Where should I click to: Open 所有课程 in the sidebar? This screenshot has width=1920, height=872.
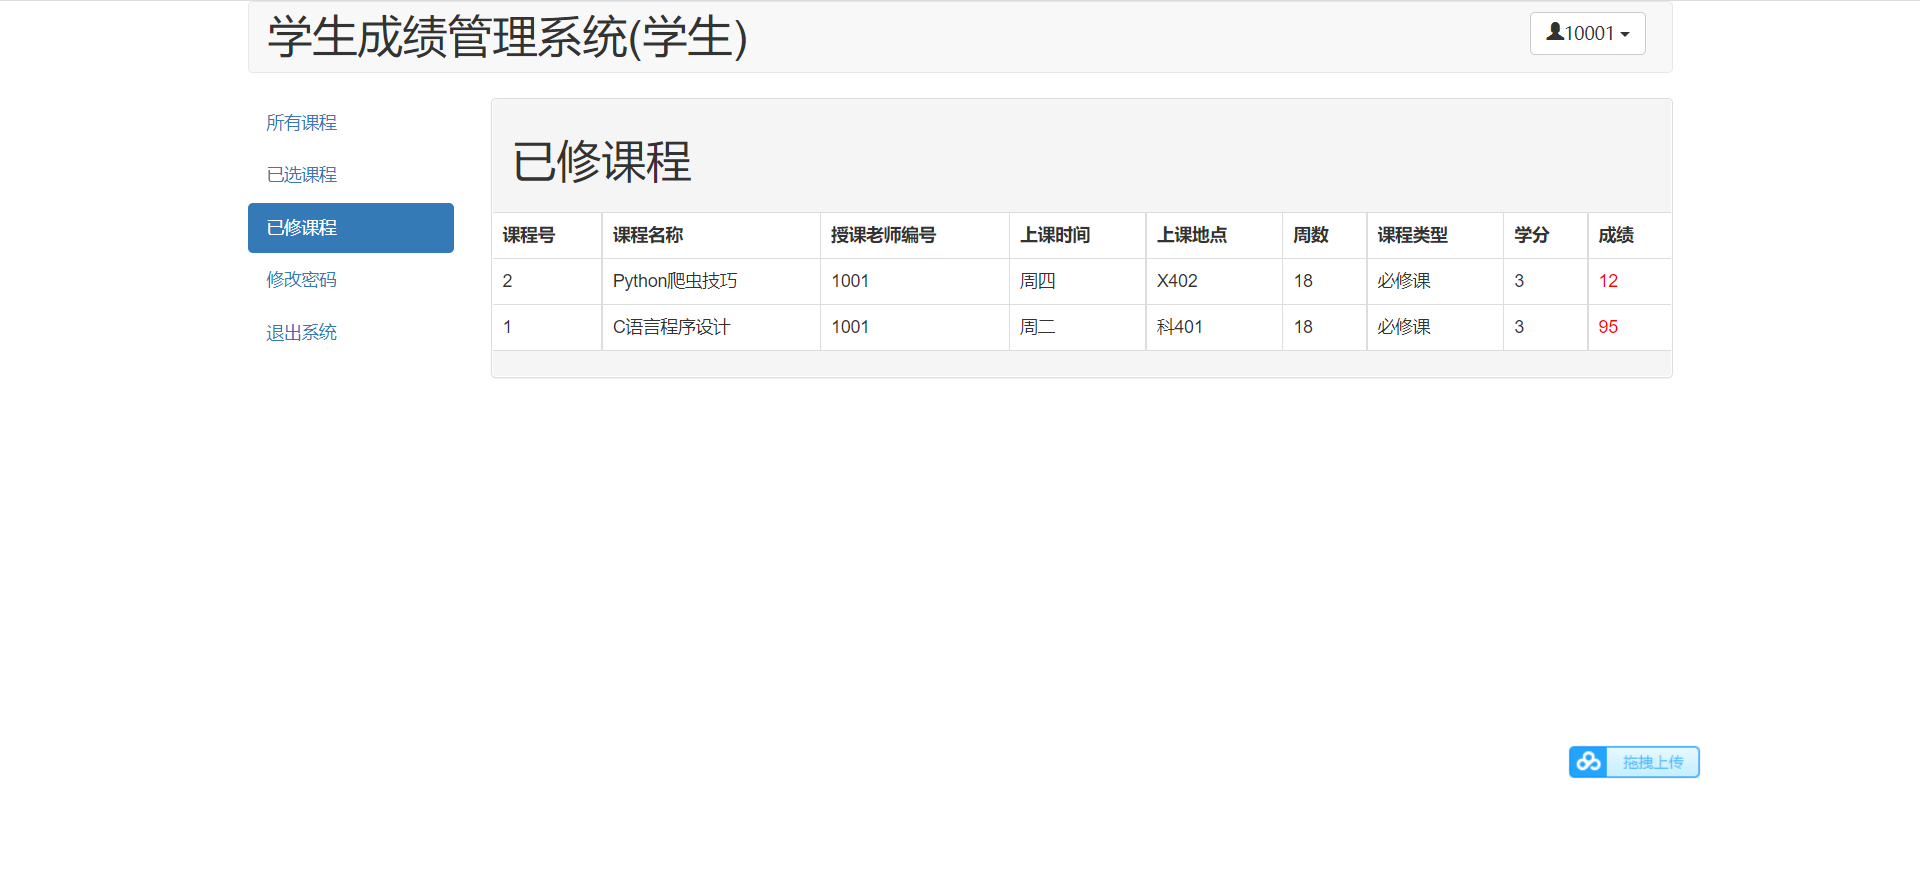[x=351, y=123]
